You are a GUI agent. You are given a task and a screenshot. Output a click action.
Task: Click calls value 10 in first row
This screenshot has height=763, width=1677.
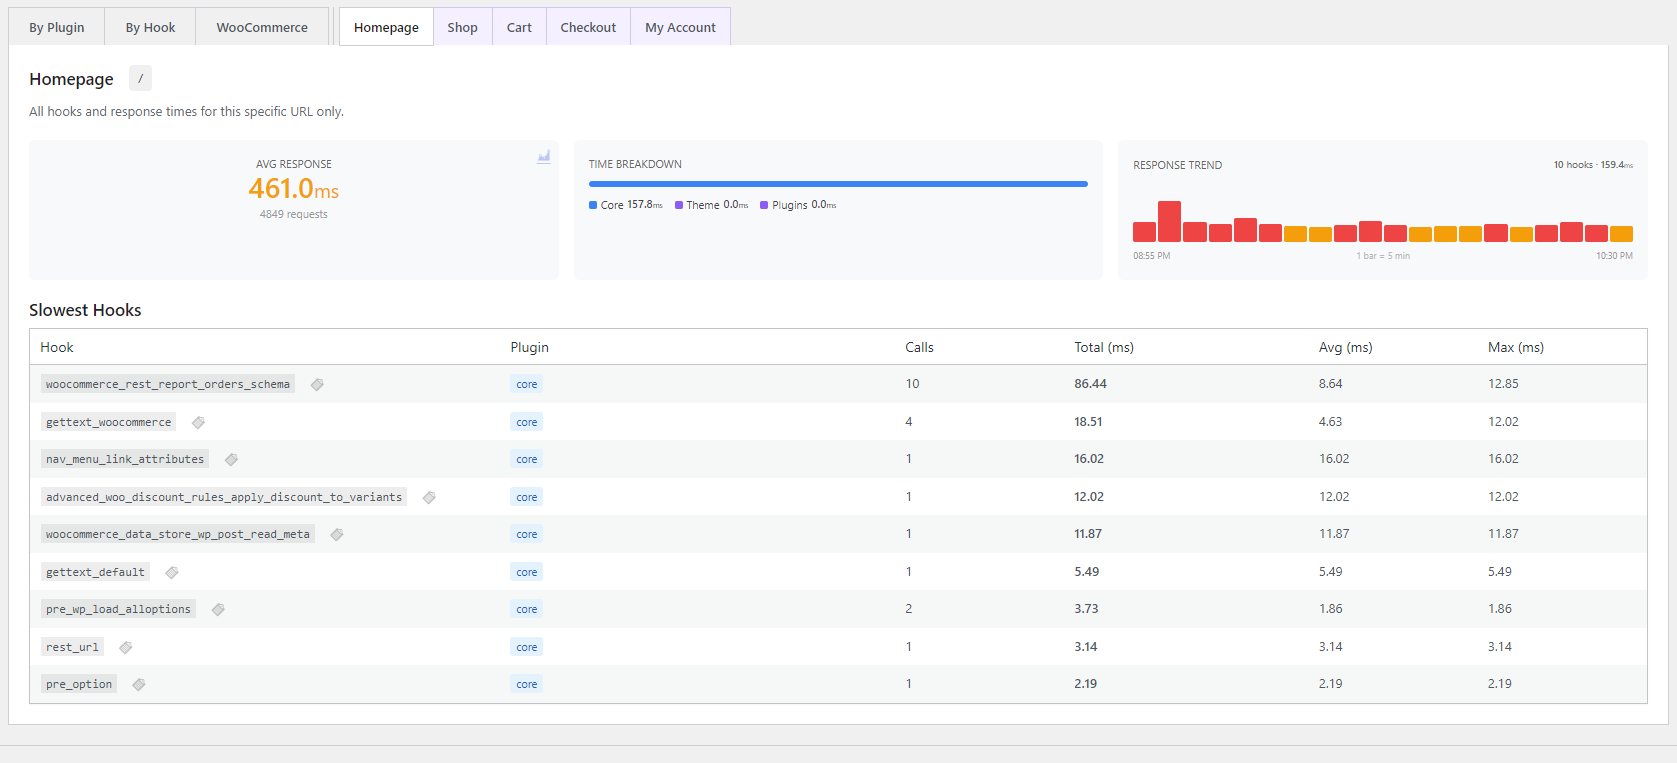912,384
